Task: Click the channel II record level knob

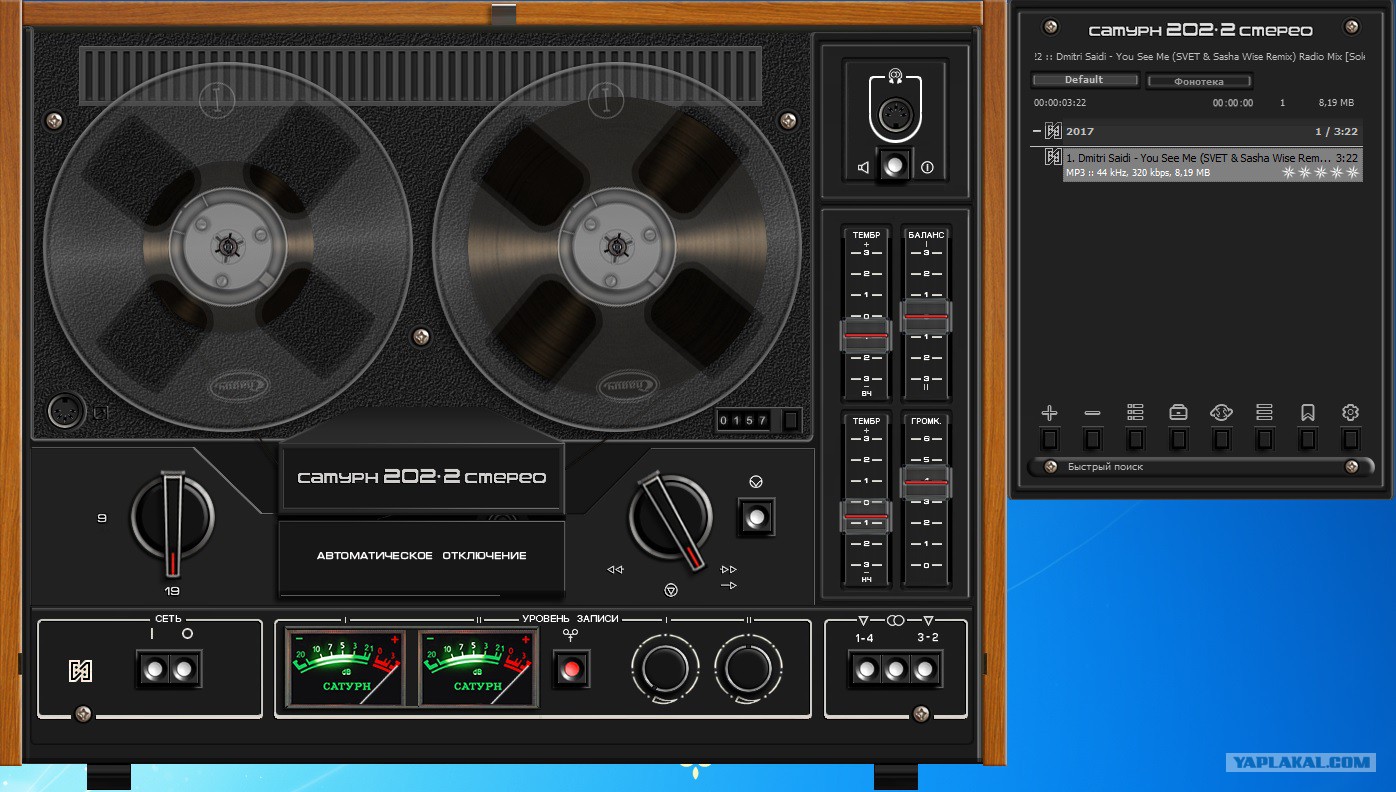Action: [749, 669]
